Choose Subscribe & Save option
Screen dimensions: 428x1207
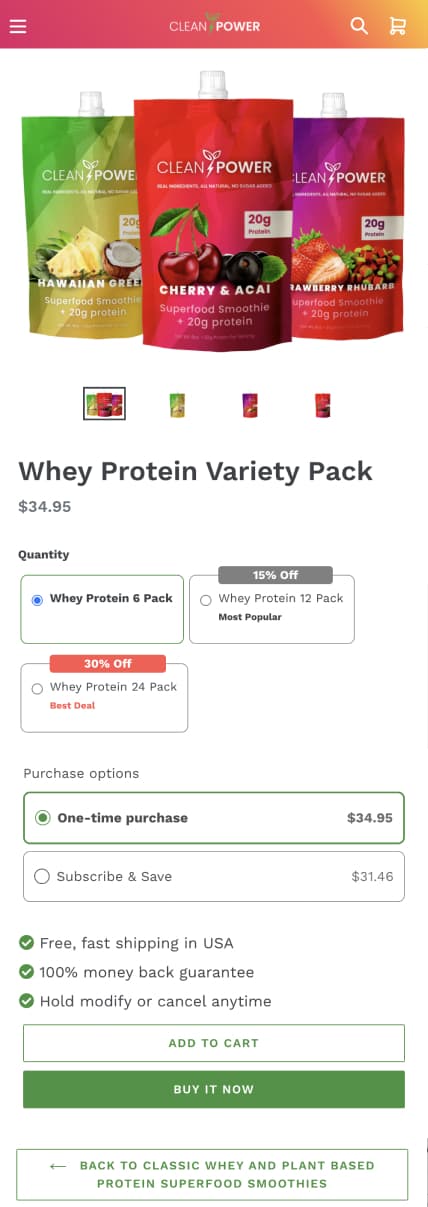click(x=214, y=876)
